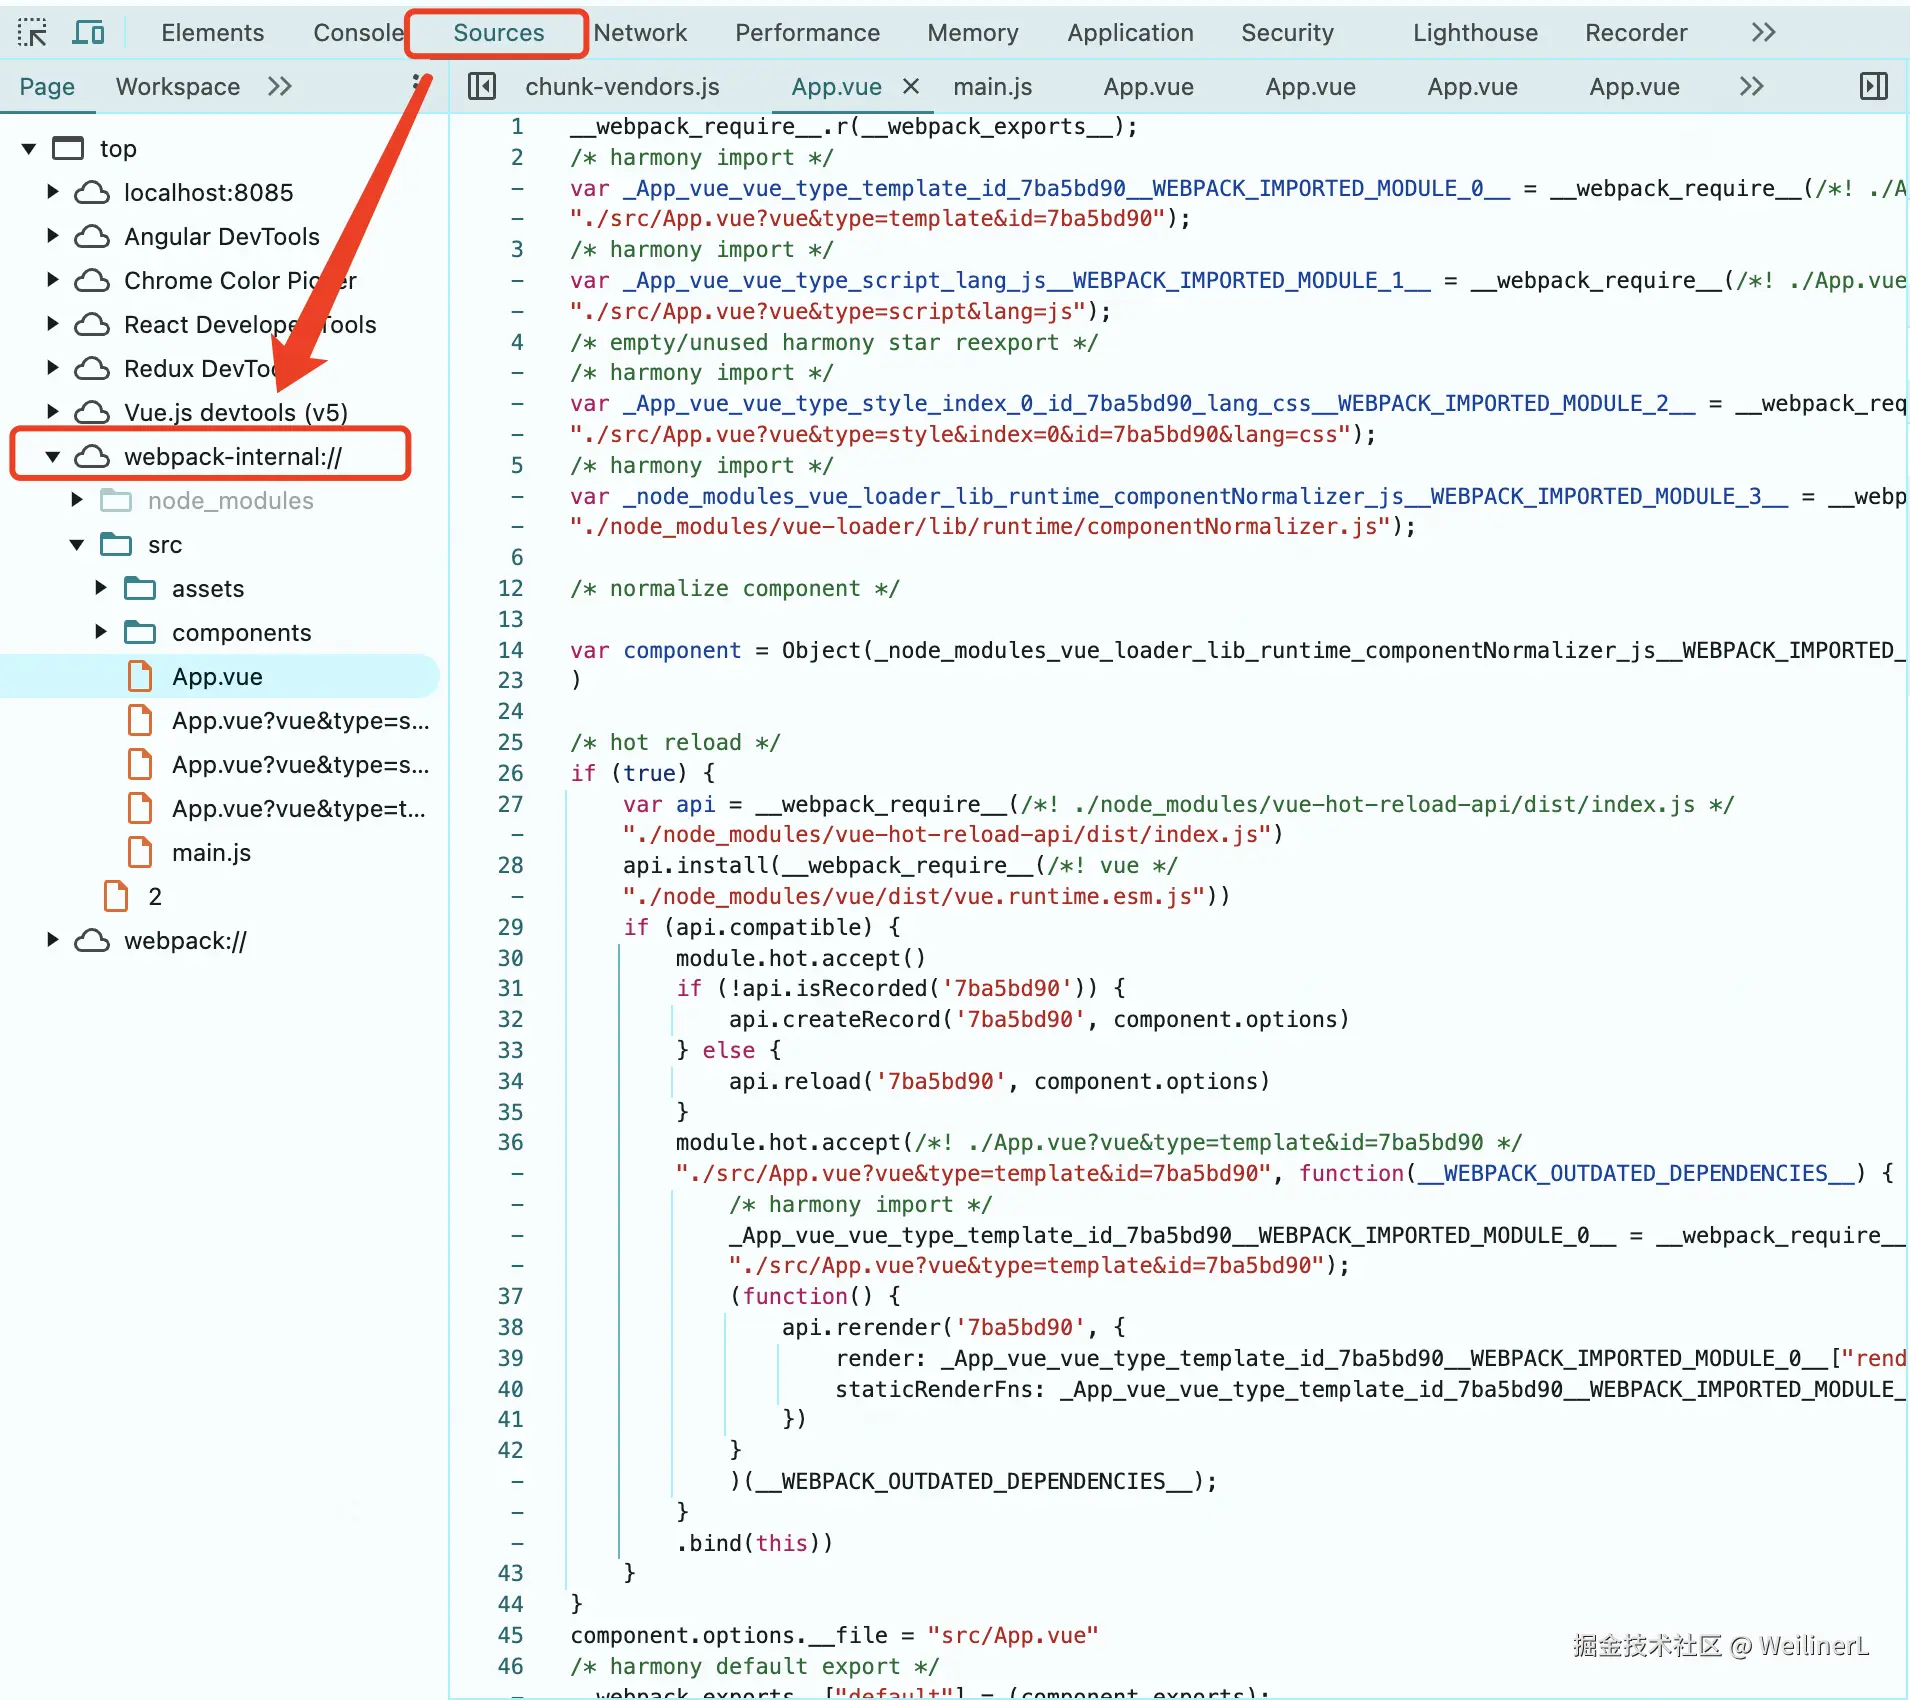Expand the webpack:// tree node
Viewport: 1910px width, 1700px height.
pos(53,940)
